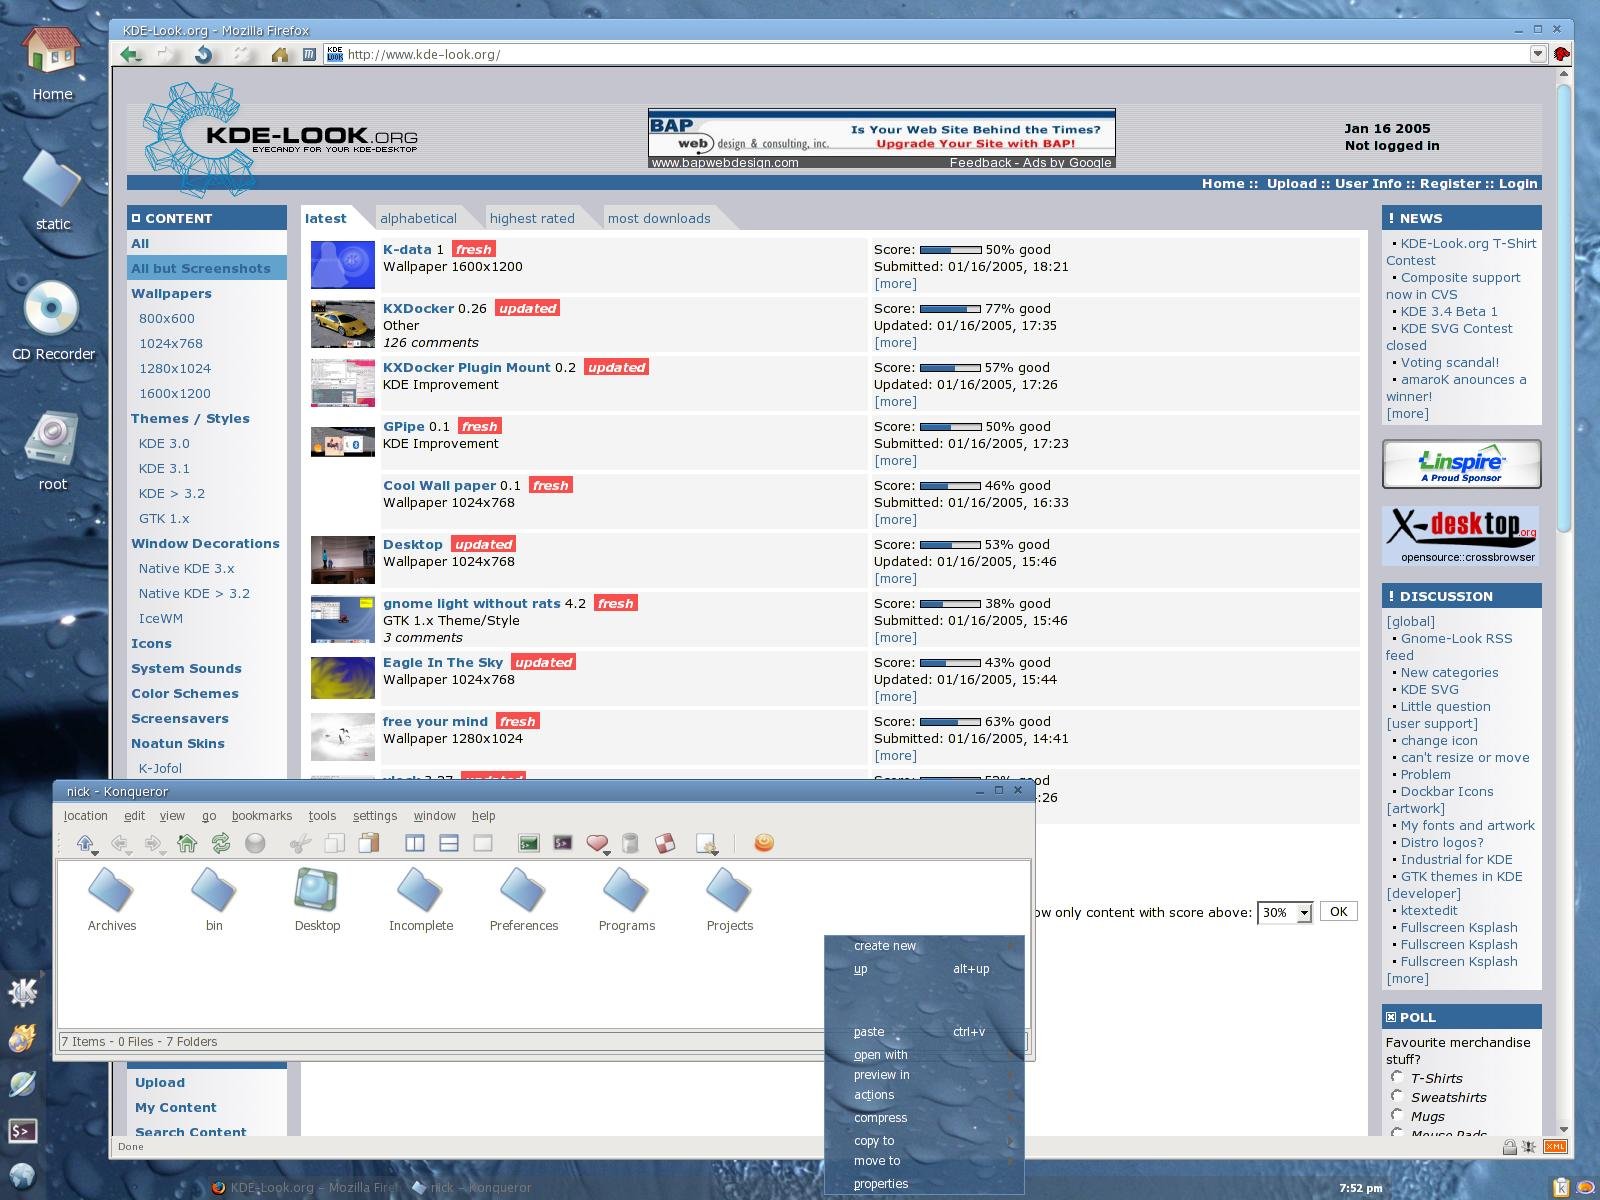Click Konqueror trash can toolbar icon
The width and height of the screenshot is (1600, 1200).
pos(630,843)
